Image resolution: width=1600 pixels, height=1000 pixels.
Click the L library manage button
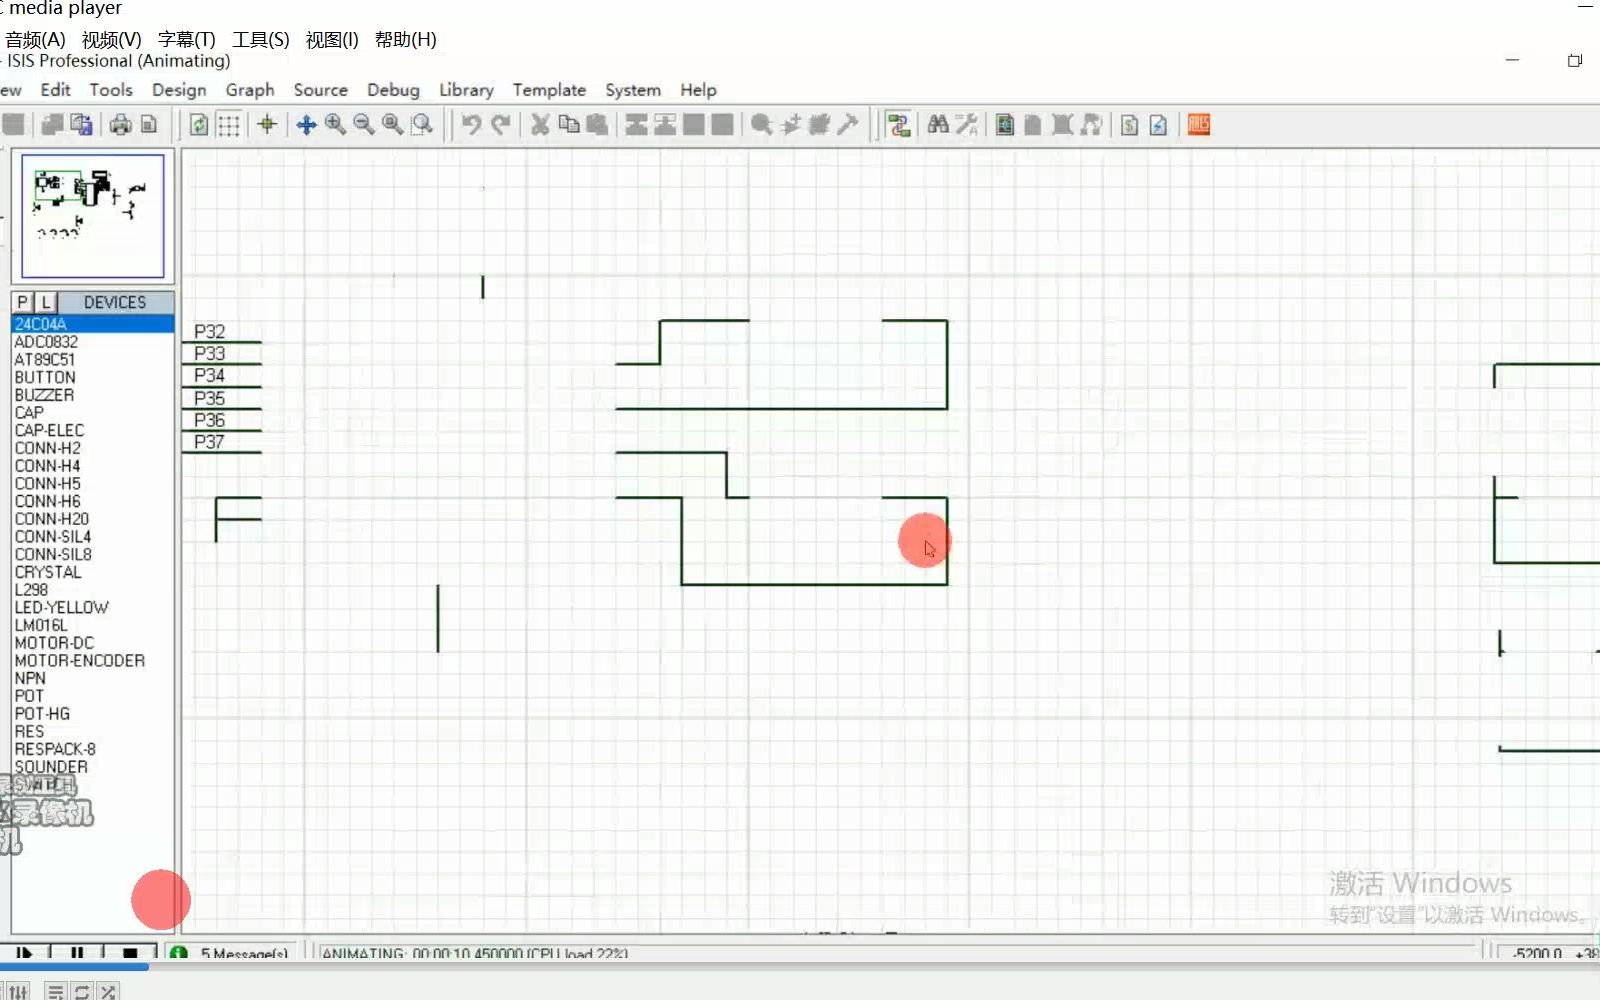tap(46, 302)
